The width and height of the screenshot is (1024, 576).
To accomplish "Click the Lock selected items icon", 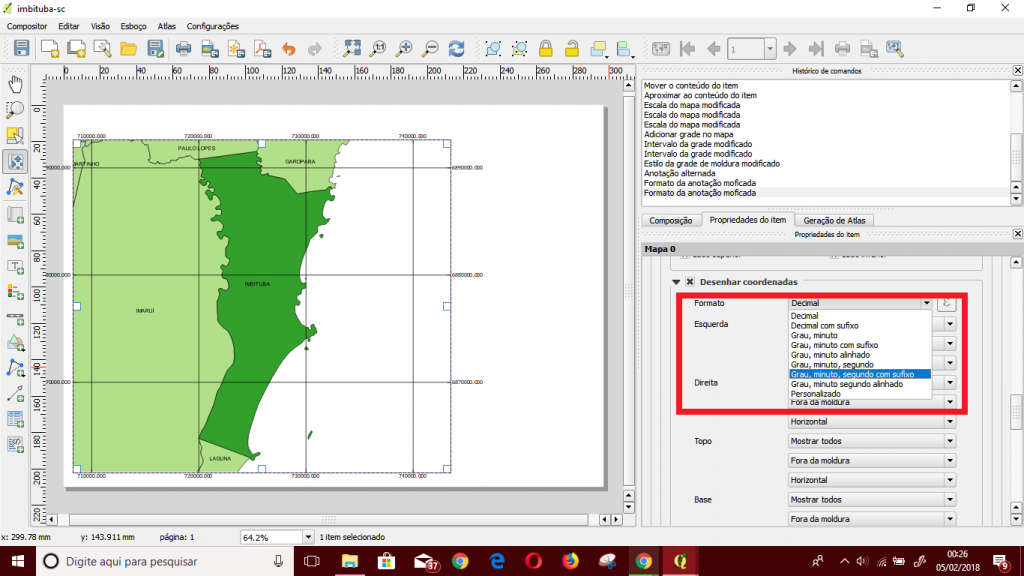I will [x=546, y=48].
